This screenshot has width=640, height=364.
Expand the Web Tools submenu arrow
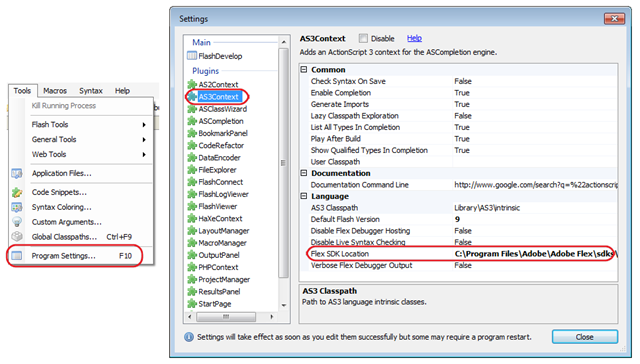[144, 155]
